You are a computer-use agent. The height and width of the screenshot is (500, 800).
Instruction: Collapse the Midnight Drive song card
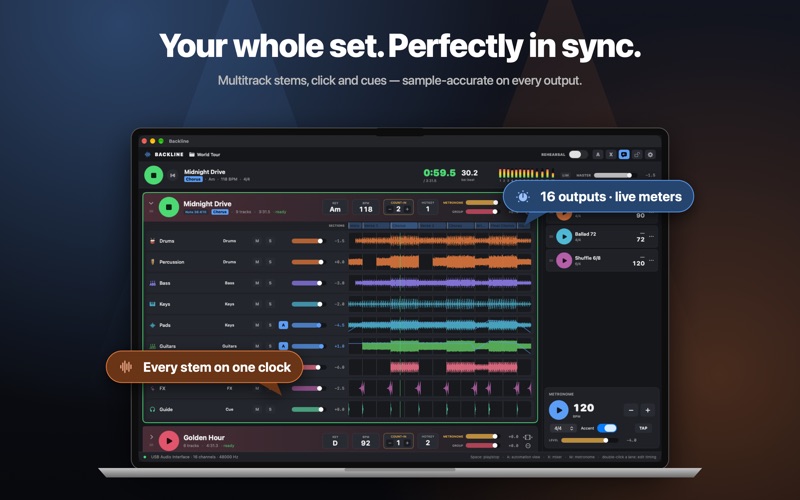(x=151, y=203)
